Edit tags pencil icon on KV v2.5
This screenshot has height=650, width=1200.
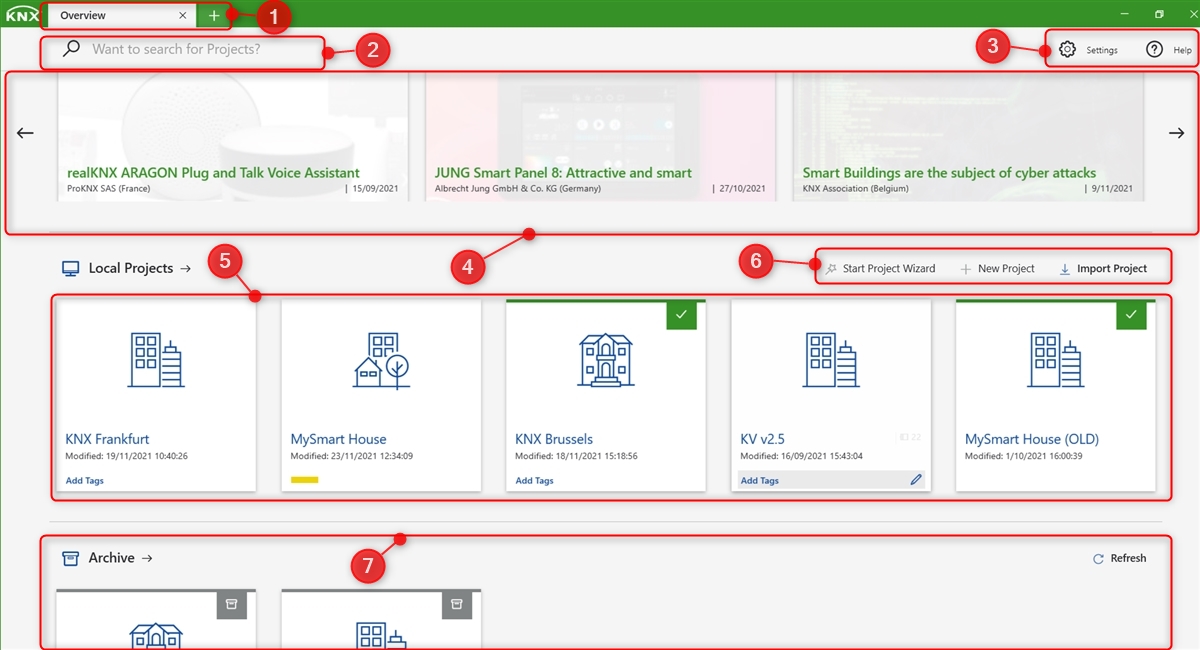(916, 481)
